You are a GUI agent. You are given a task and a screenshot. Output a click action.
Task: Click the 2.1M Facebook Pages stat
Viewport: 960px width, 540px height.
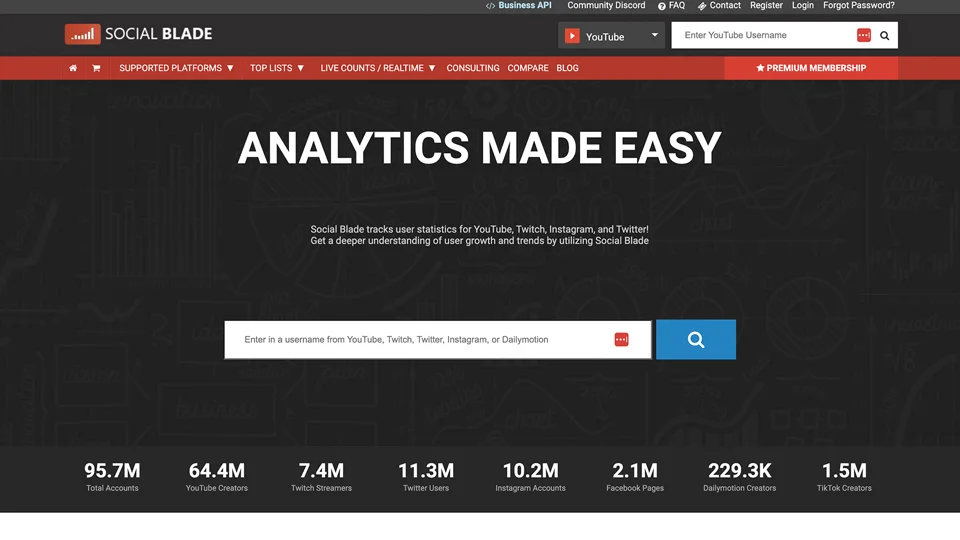click(x=635, y=477)
